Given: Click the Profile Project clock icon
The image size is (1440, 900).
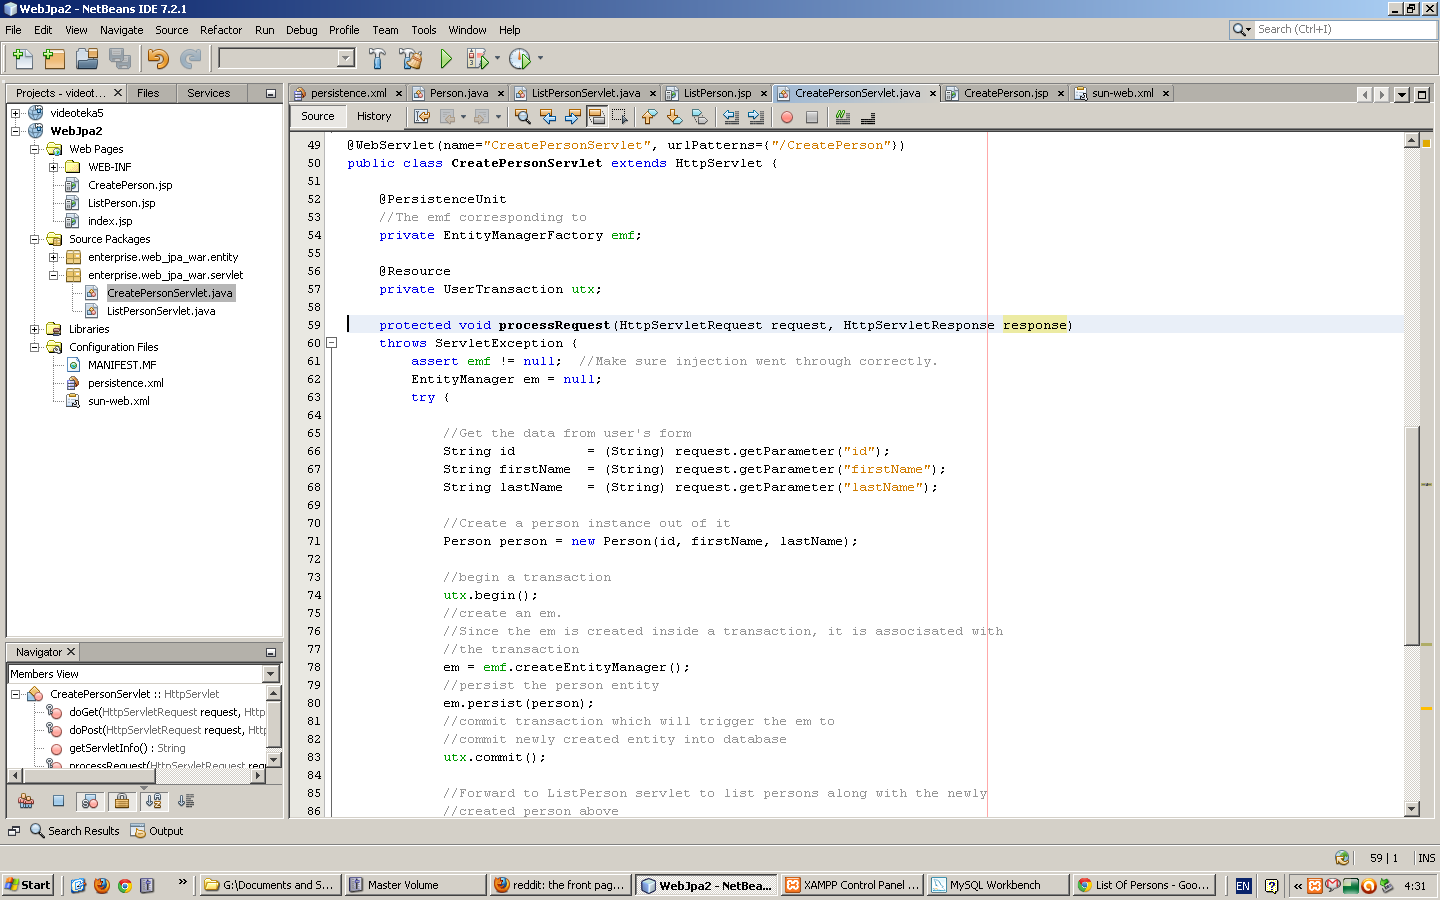Looking at the screenshot, I should click(520, 59).
